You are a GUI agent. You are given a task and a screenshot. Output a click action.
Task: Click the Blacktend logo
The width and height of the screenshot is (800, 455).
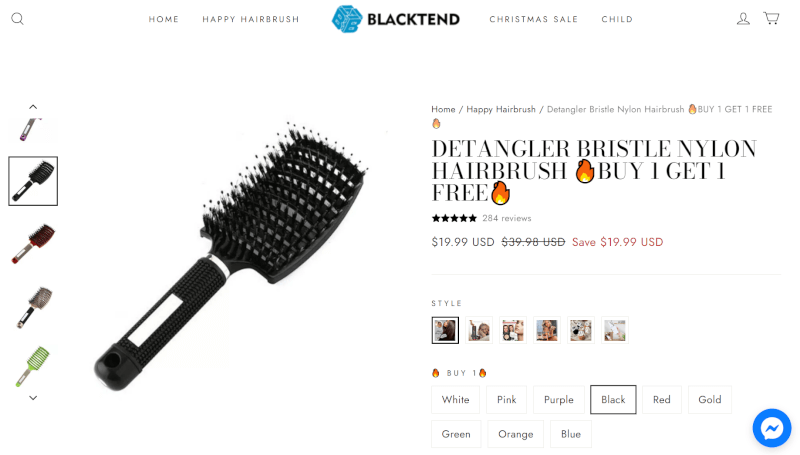[395, 19]
